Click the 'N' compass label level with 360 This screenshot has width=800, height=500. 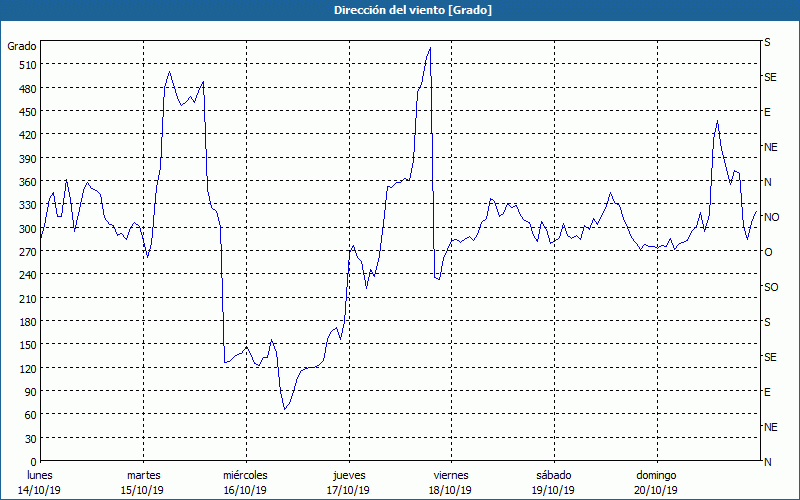(767, 182)
